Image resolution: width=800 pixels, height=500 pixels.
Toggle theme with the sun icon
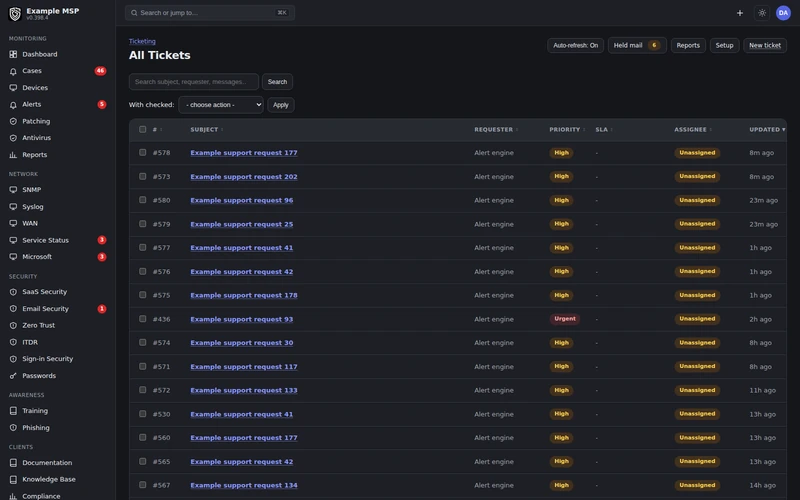[762, 13]
